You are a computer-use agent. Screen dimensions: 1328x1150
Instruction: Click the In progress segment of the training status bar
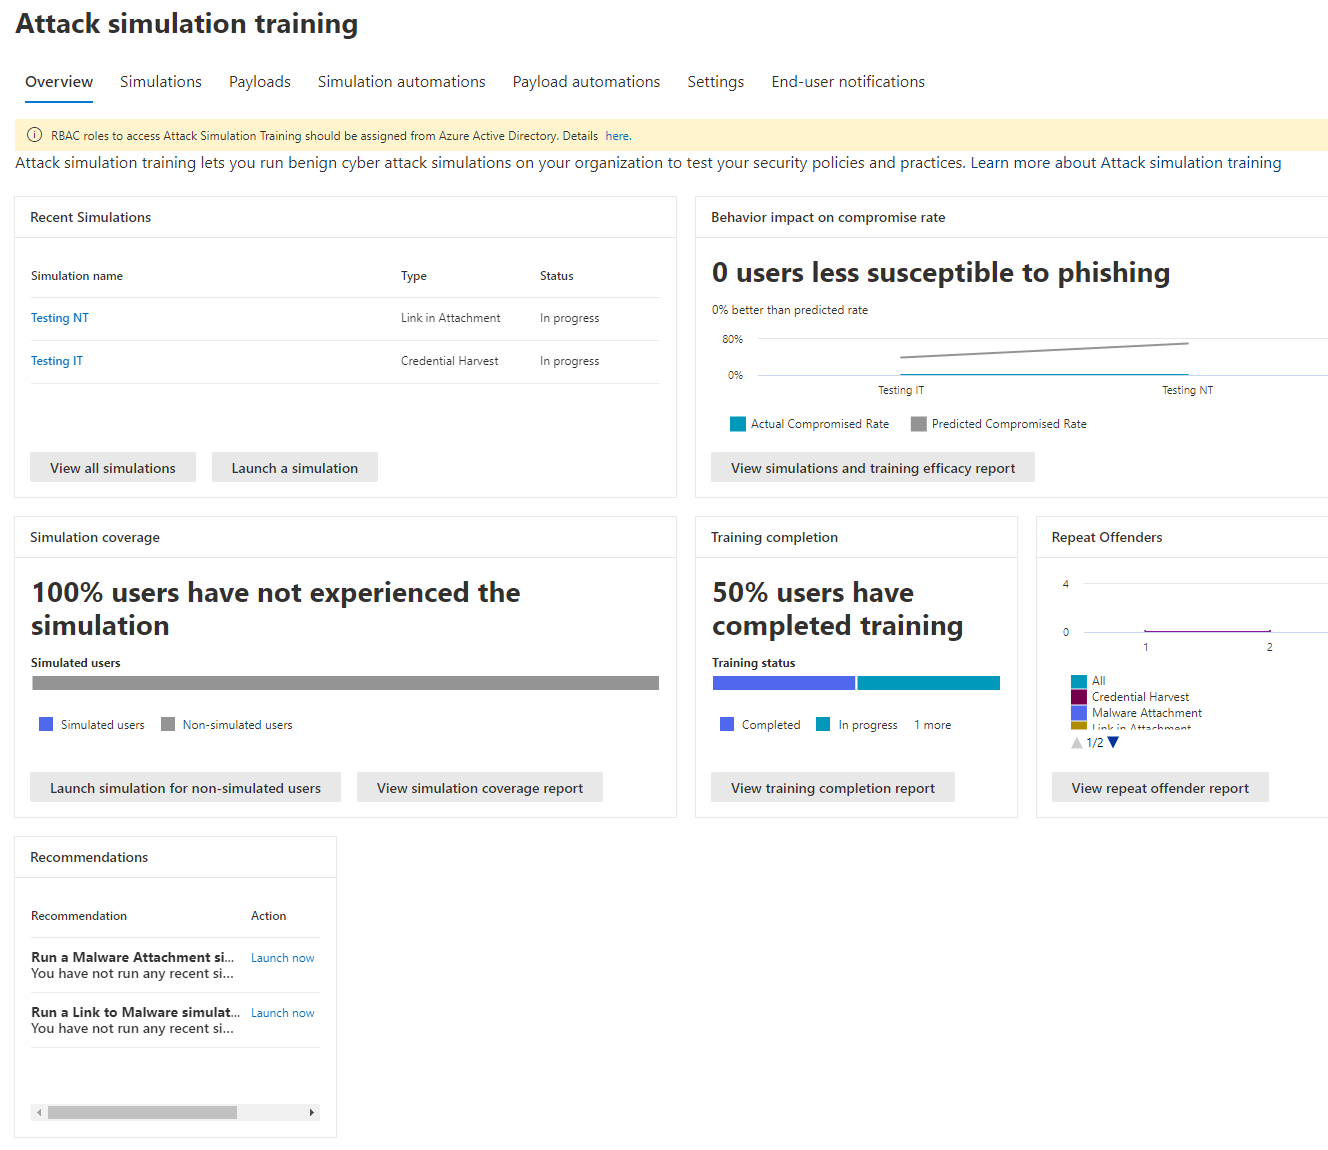click(x=928, y=682)
